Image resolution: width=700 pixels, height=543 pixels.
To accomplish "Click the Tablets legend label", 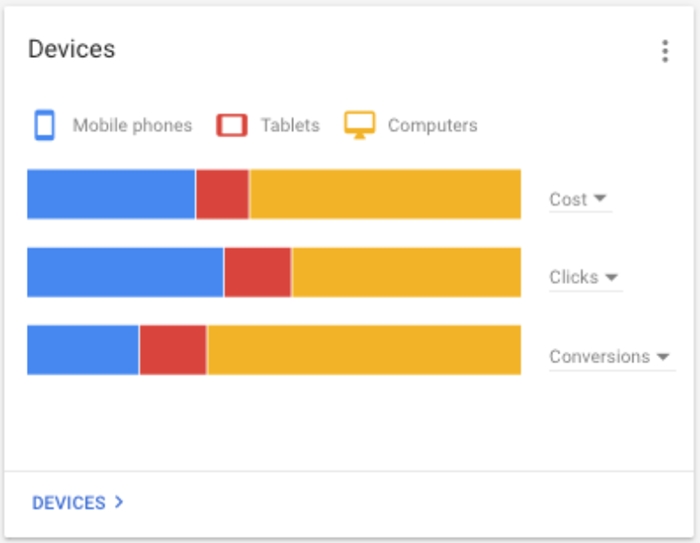I will pyautogui.click(x=290, y=125).
